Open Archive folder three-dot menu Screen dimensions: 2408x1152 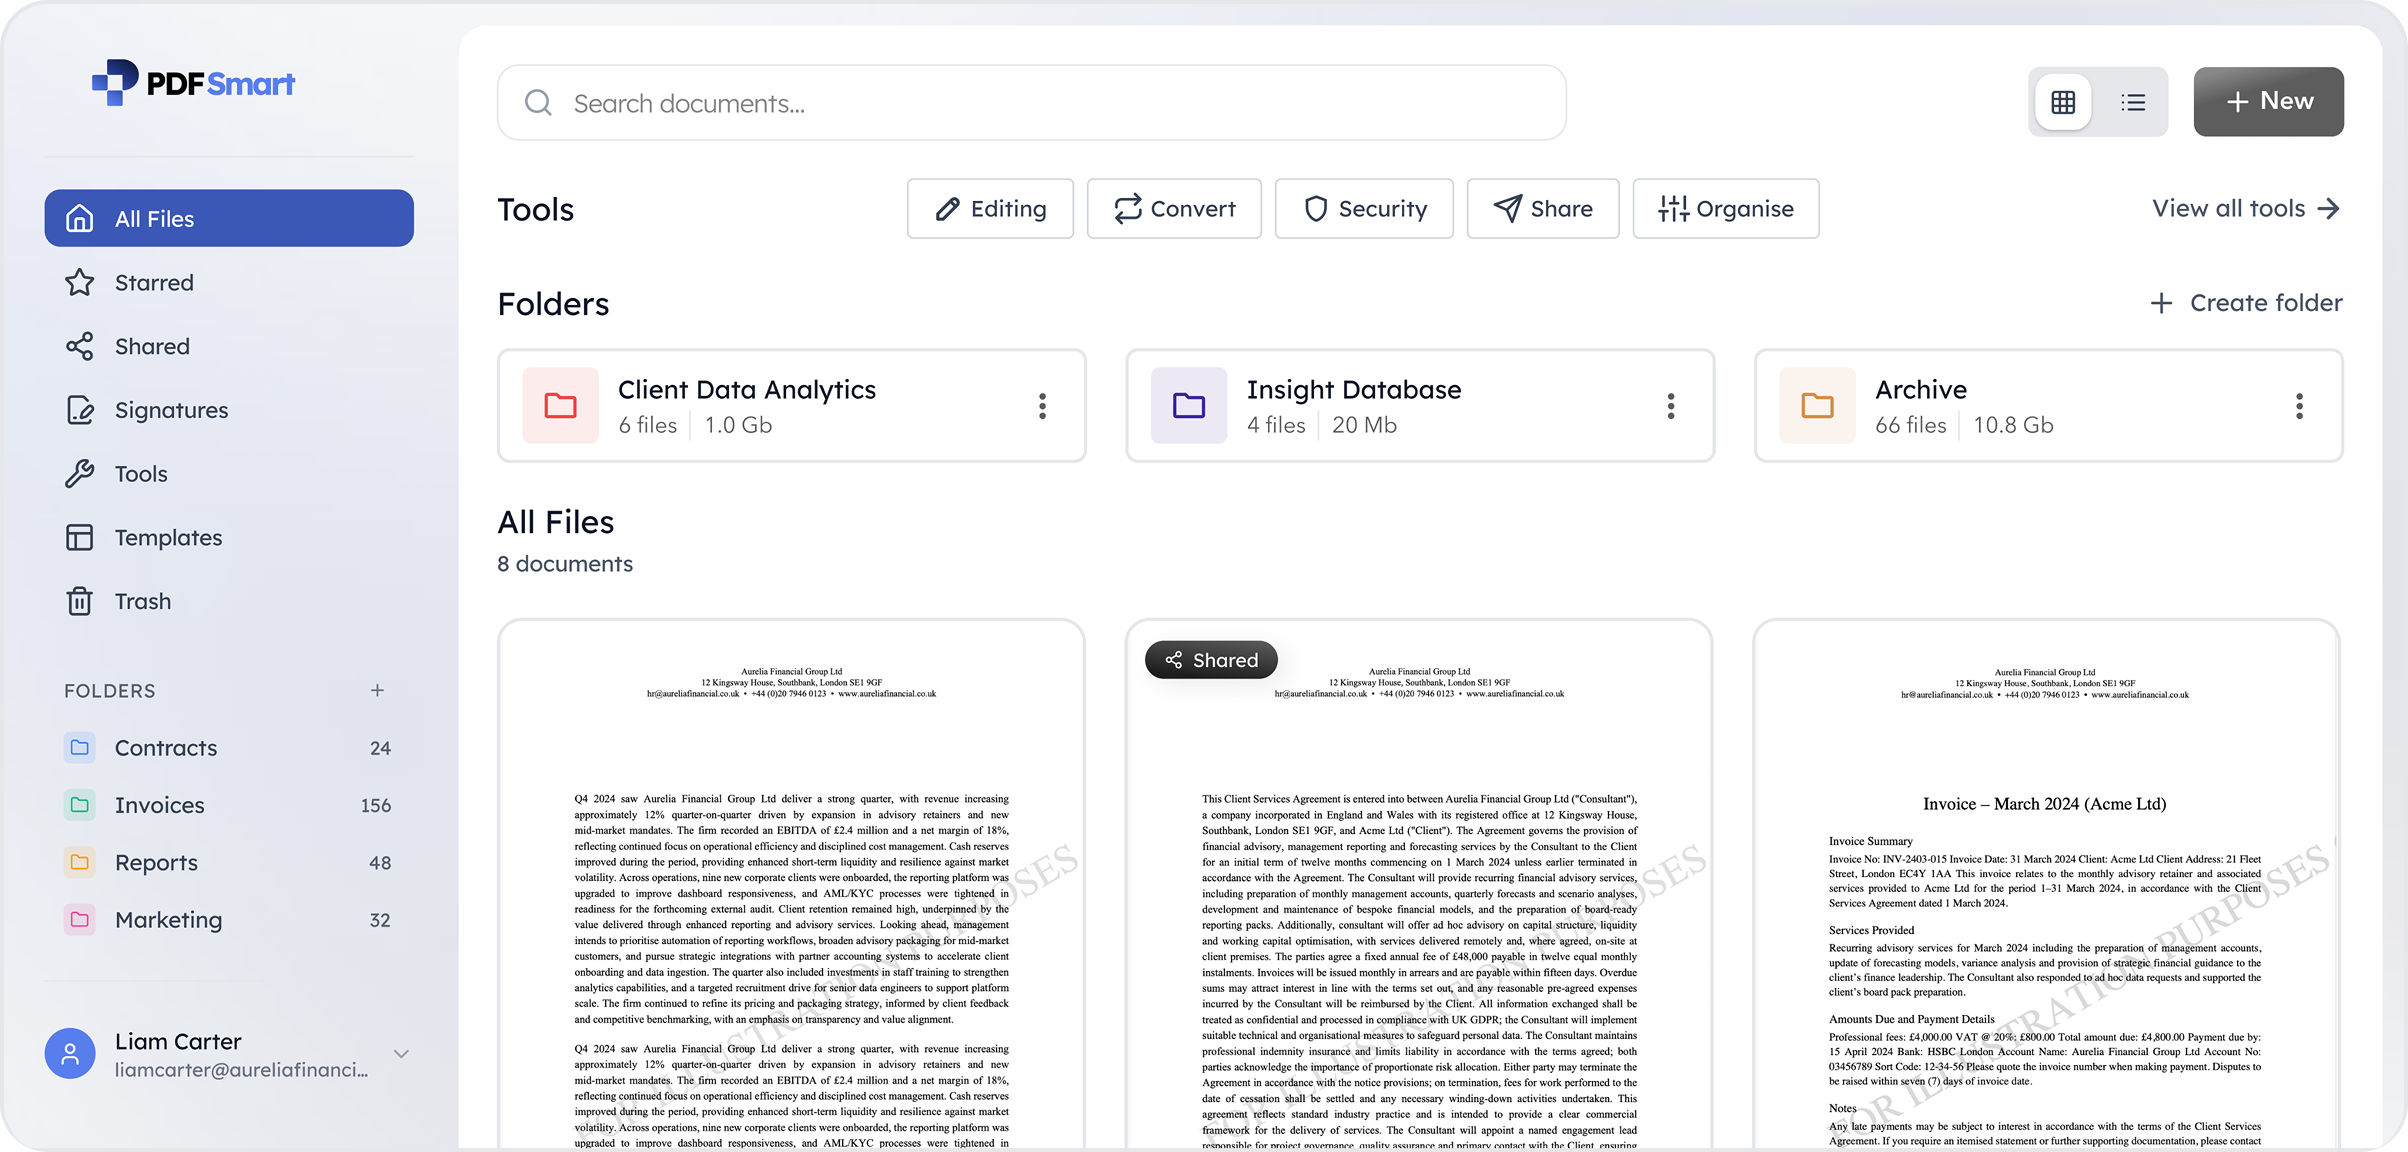coord(2299,406)
